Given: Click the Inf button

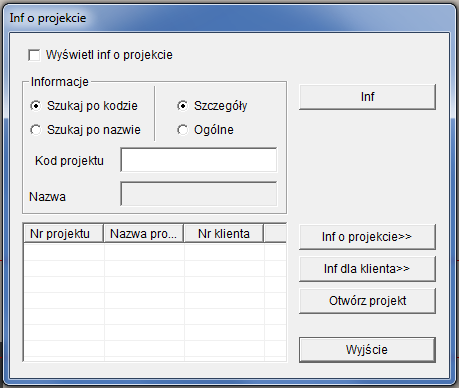Looking at the screenshot, I should point(367,97).
